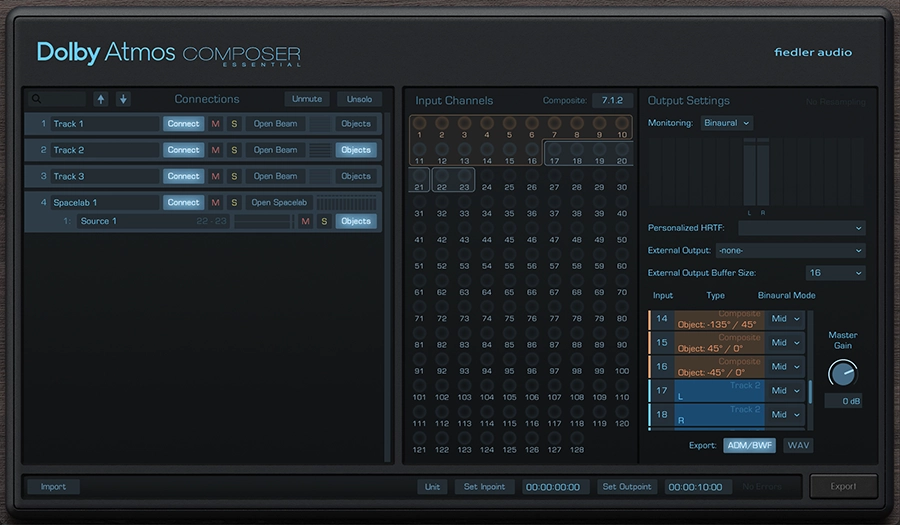This screenshot has height=525, width=900.
Task: Select input channel 43 circle
Action: (464, 228)
